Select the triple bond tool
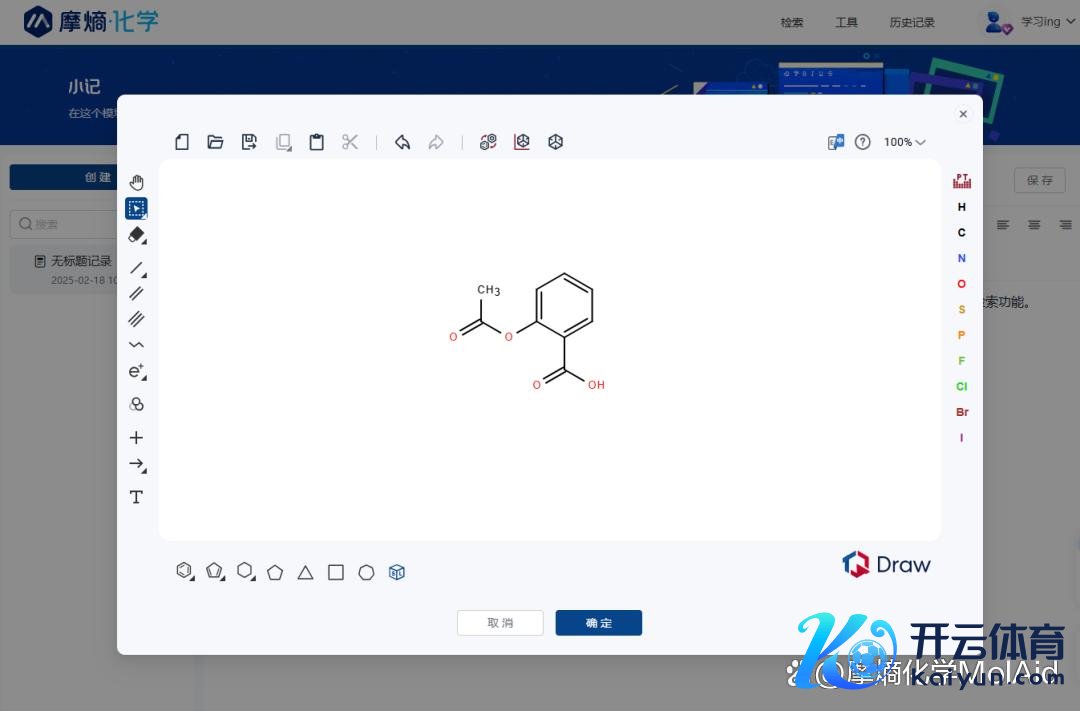1080x711 pixels. point(137,319)
